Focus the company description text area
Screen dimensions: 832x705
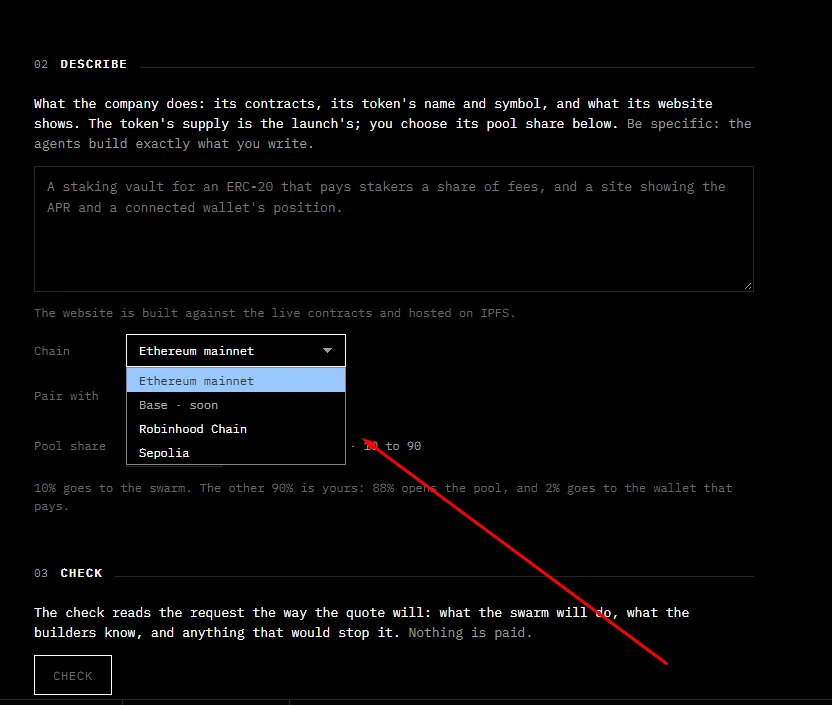tap(394, 229)
